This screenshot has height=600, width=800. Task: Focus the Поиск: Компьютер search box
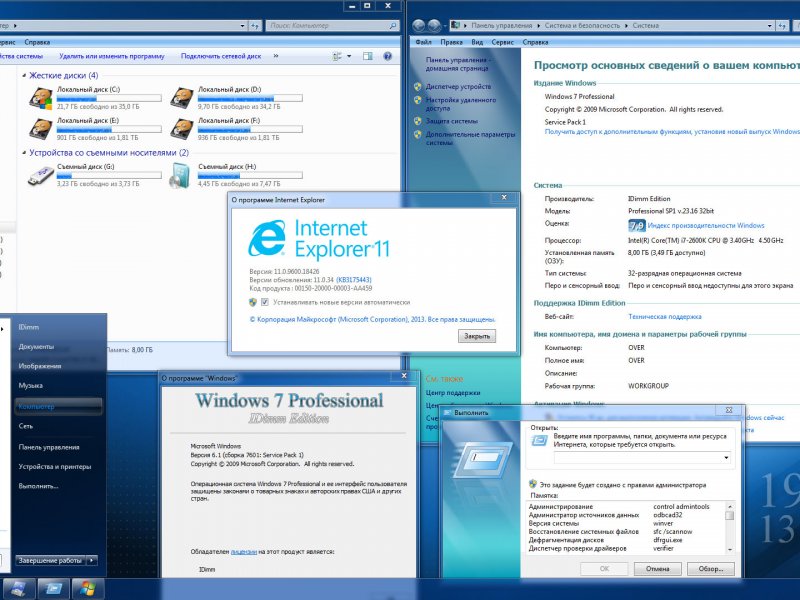(328, 26)
